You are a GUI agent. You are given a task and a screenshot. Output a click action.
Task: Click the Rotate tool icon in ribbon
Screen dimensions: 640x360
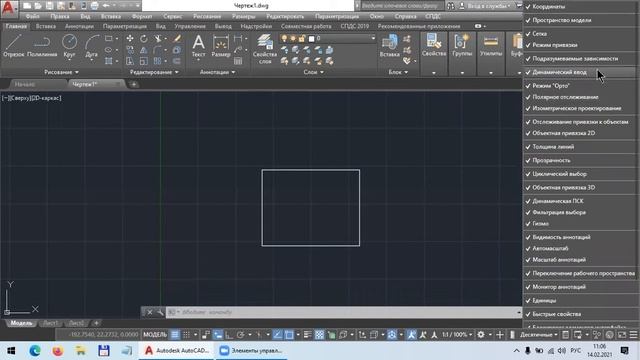point(144,38)
